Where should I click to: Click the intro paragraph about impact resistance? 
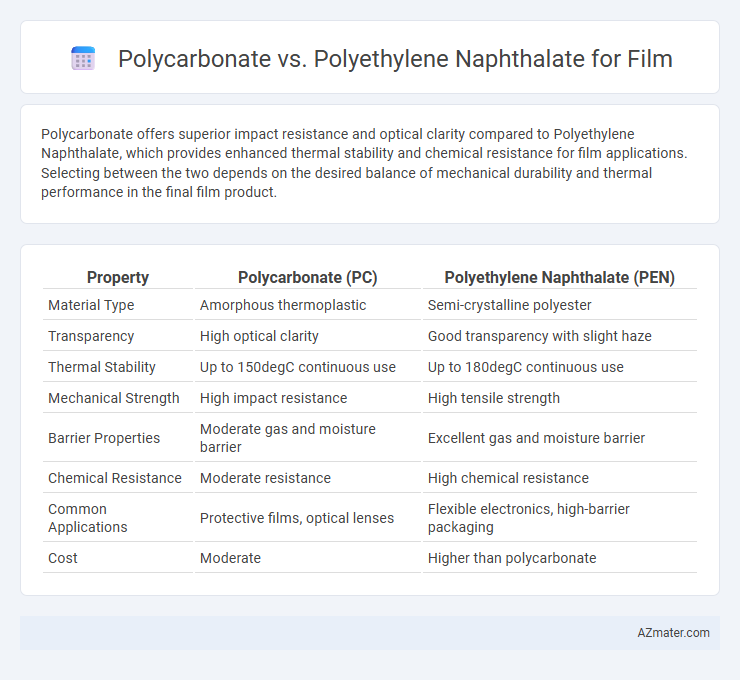(364, 163)
